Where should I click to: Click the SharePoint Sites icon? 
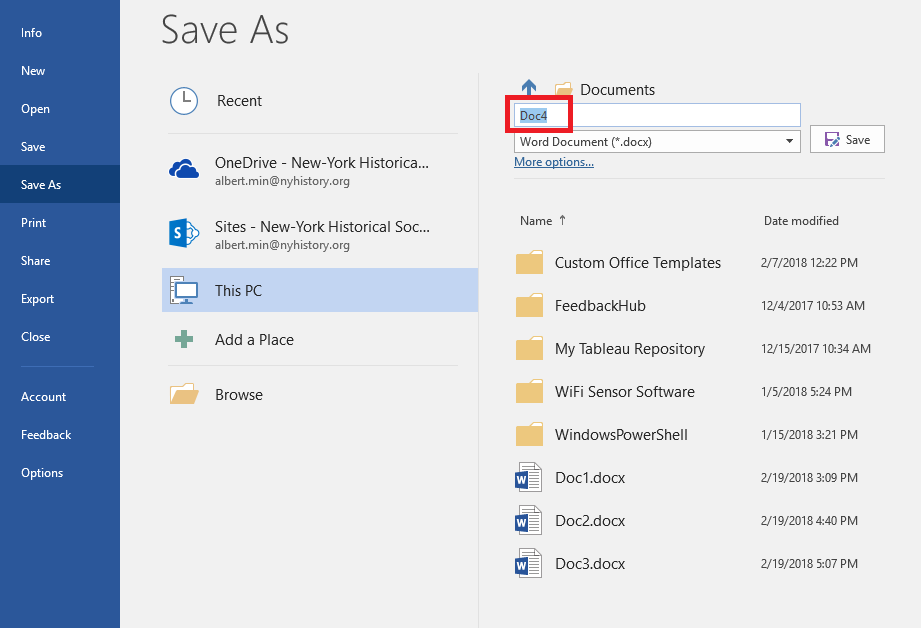tap(184, 233)
